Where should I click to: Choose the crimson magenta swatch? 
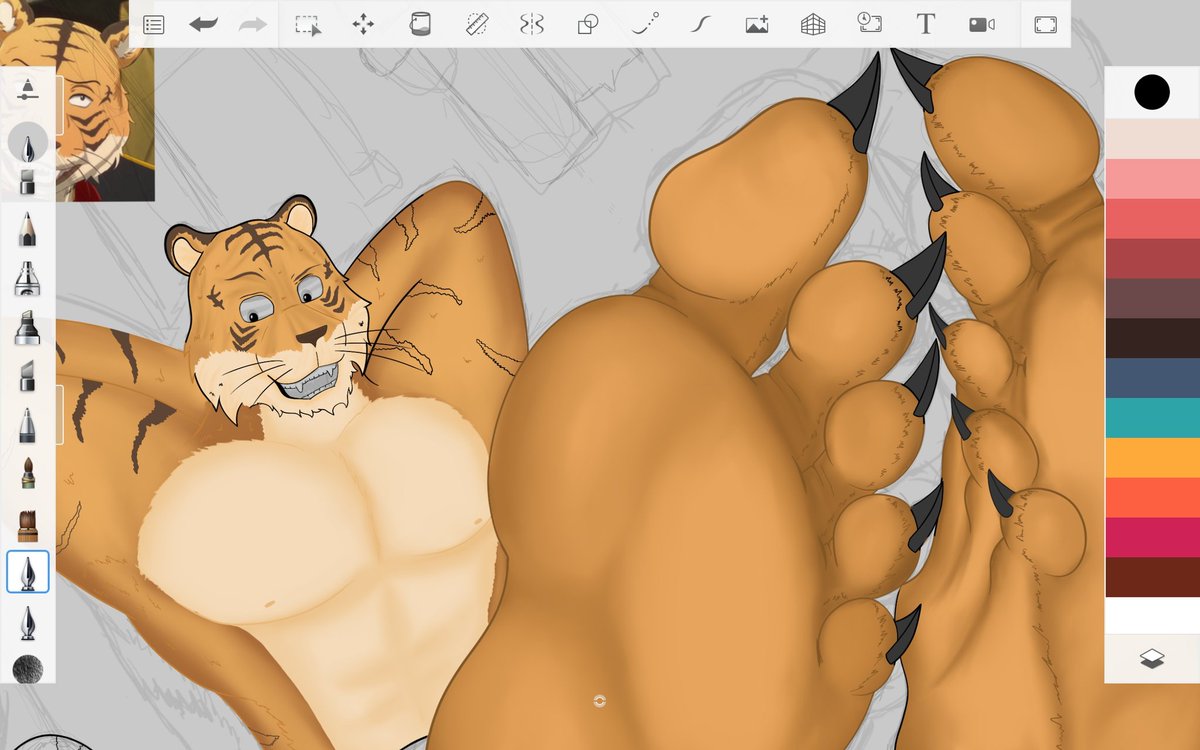pos(1152,538)
